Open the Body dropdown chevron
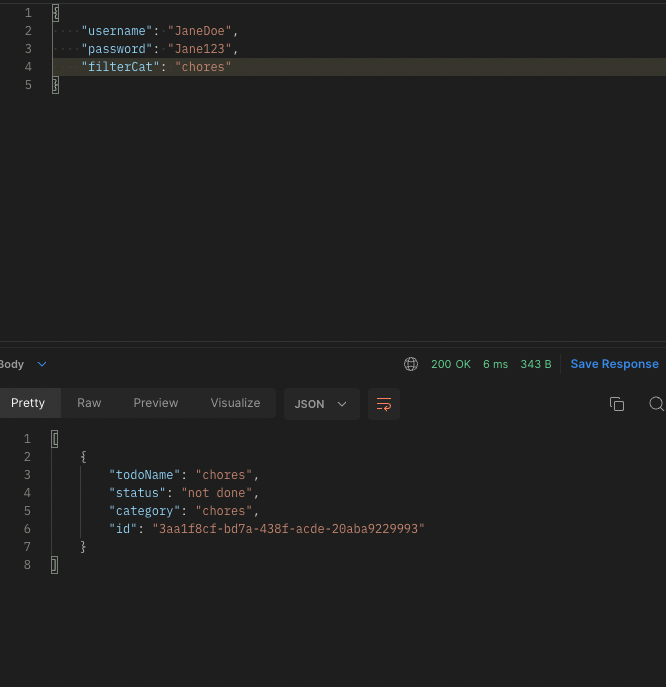 click(x=42, y=364)
